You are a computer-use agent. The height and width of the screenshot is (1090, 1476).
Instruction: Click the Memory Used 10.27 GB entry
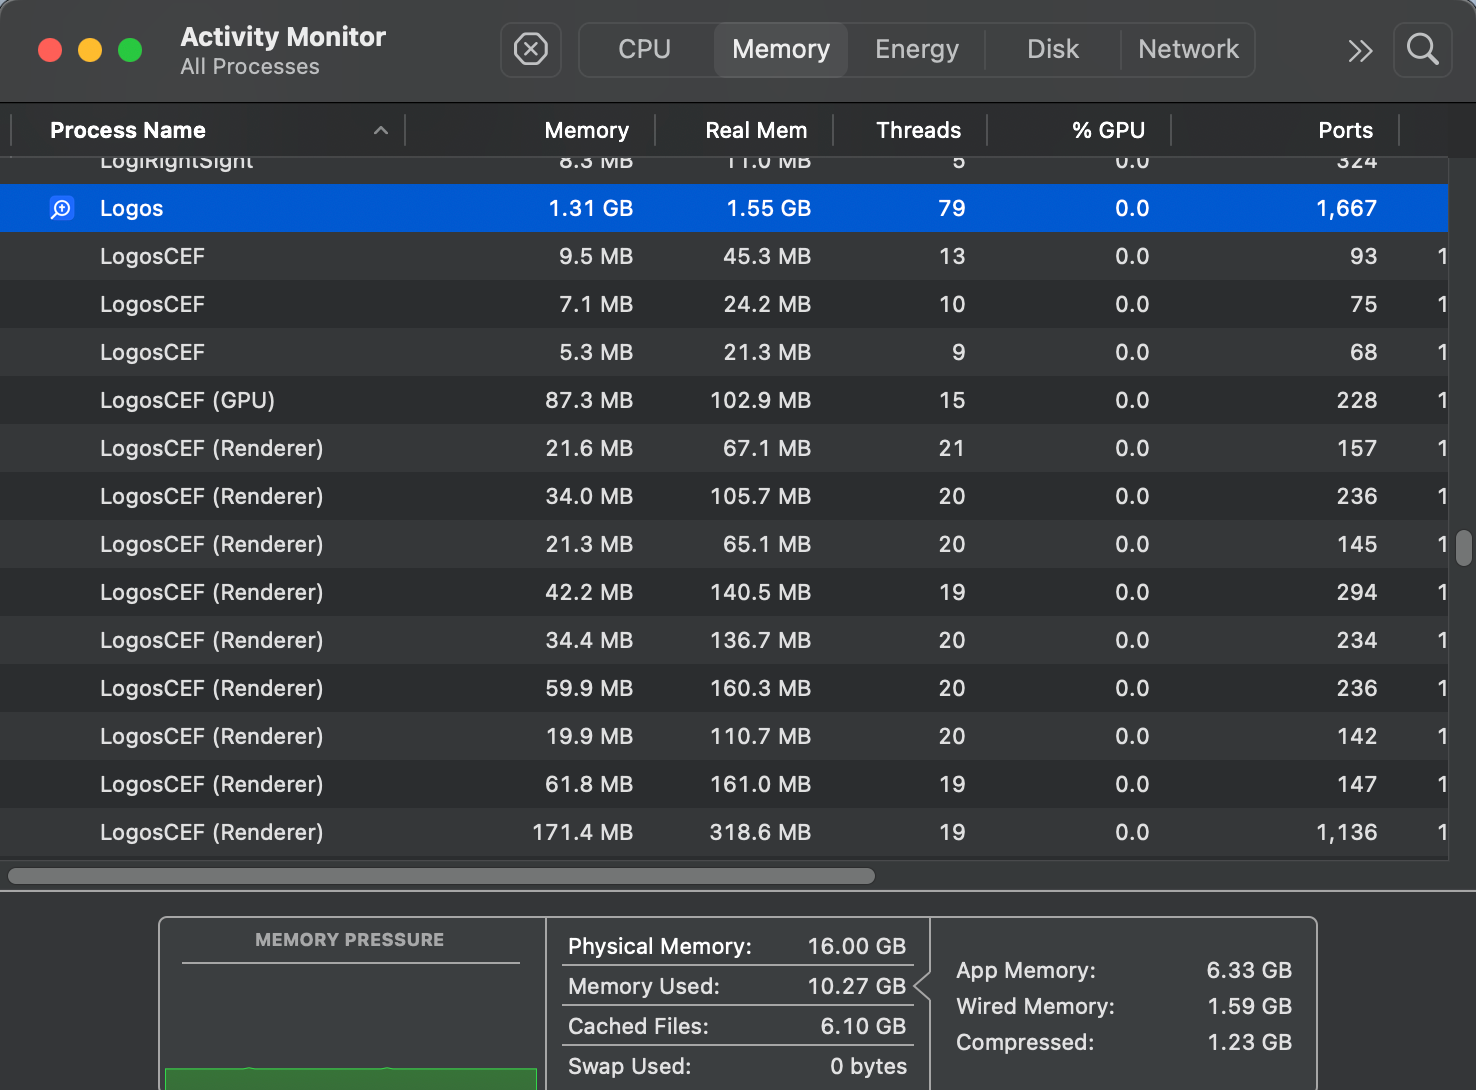click(737, 986)
